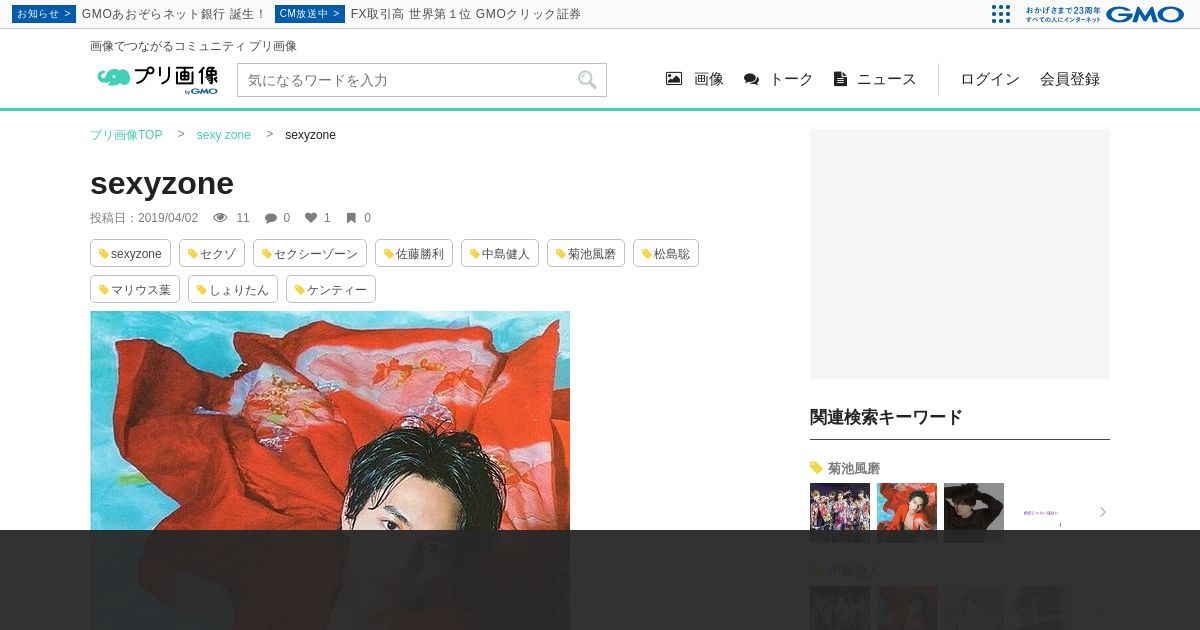The image size is (1200, 630).
Task: Select the sexyzone tag
Action: 130,253
